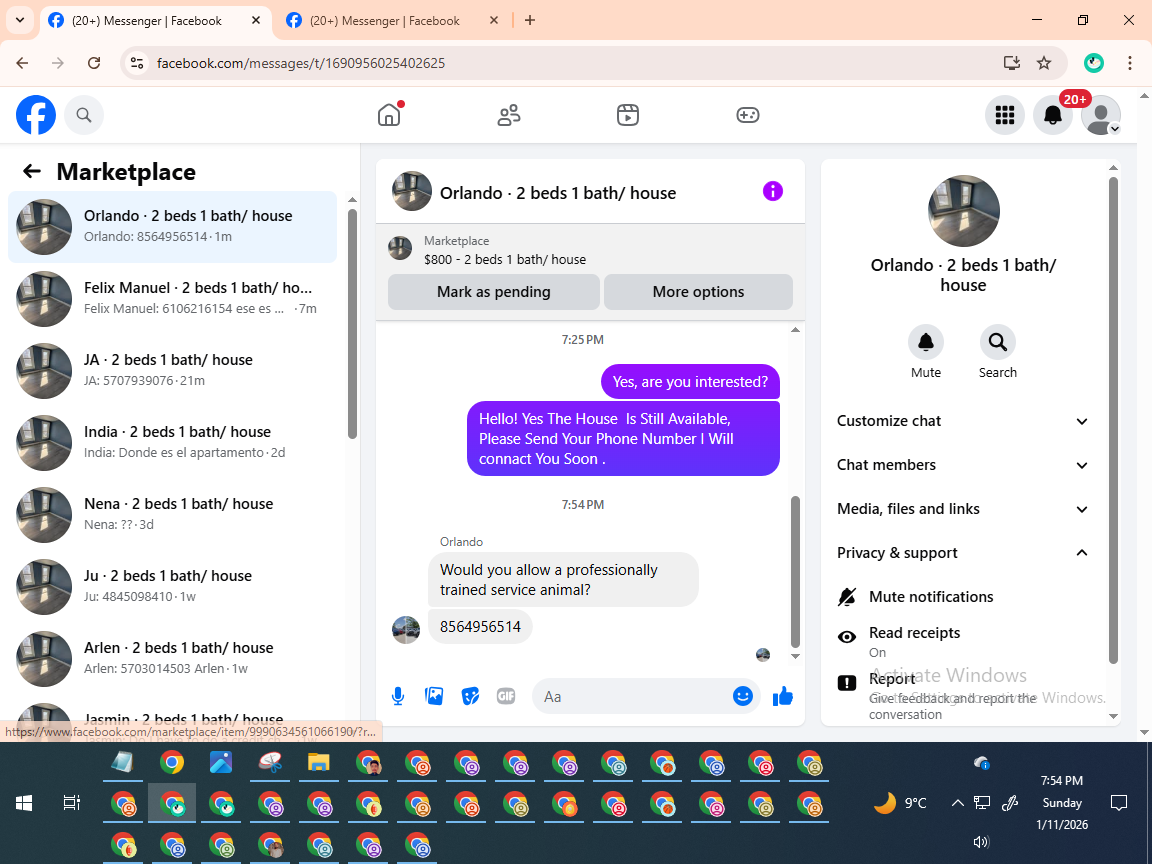Expand Chat members section
Screen dimensions: 1152x864
pos(962,465)
